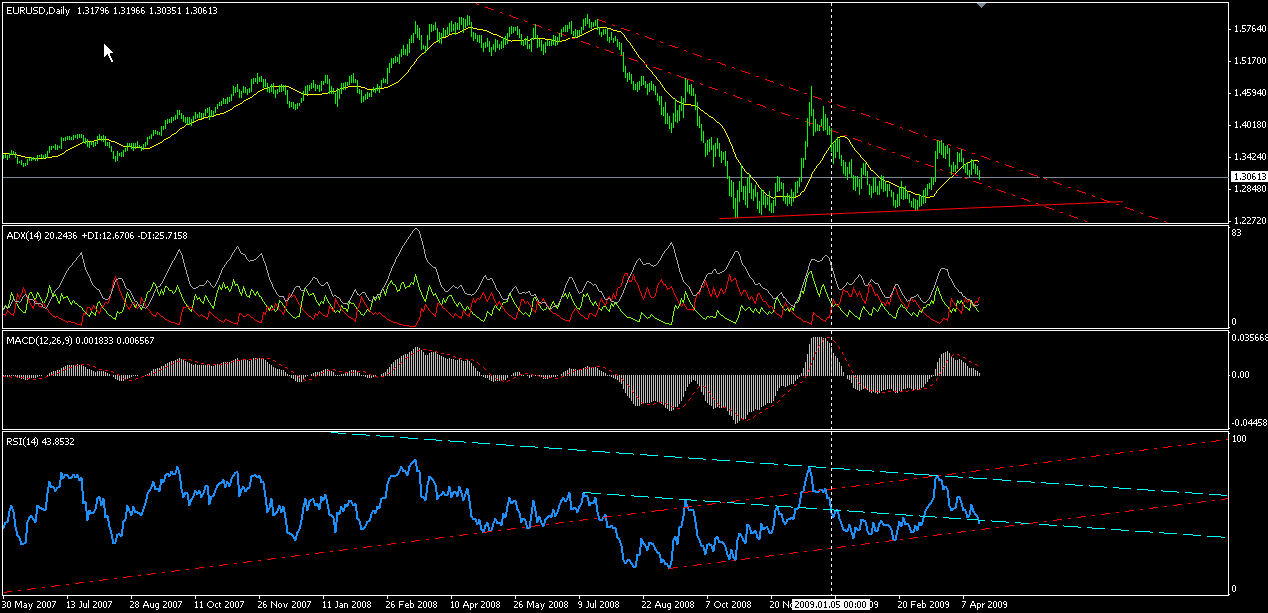Click the 1.40180 price axis label
This screenshot has height=613, width=1268.
pyautogui.click(x=1250, y=125)
